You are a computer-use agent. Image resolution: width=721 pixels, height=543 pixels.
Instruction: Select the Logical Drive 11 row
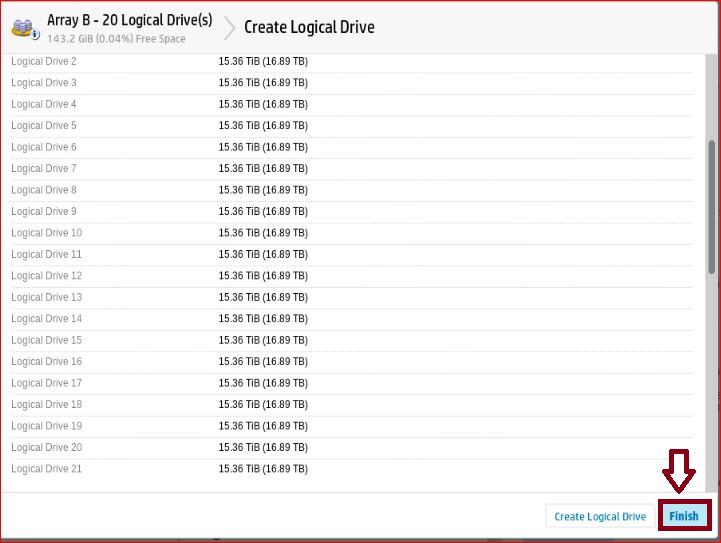click(47, 255)
